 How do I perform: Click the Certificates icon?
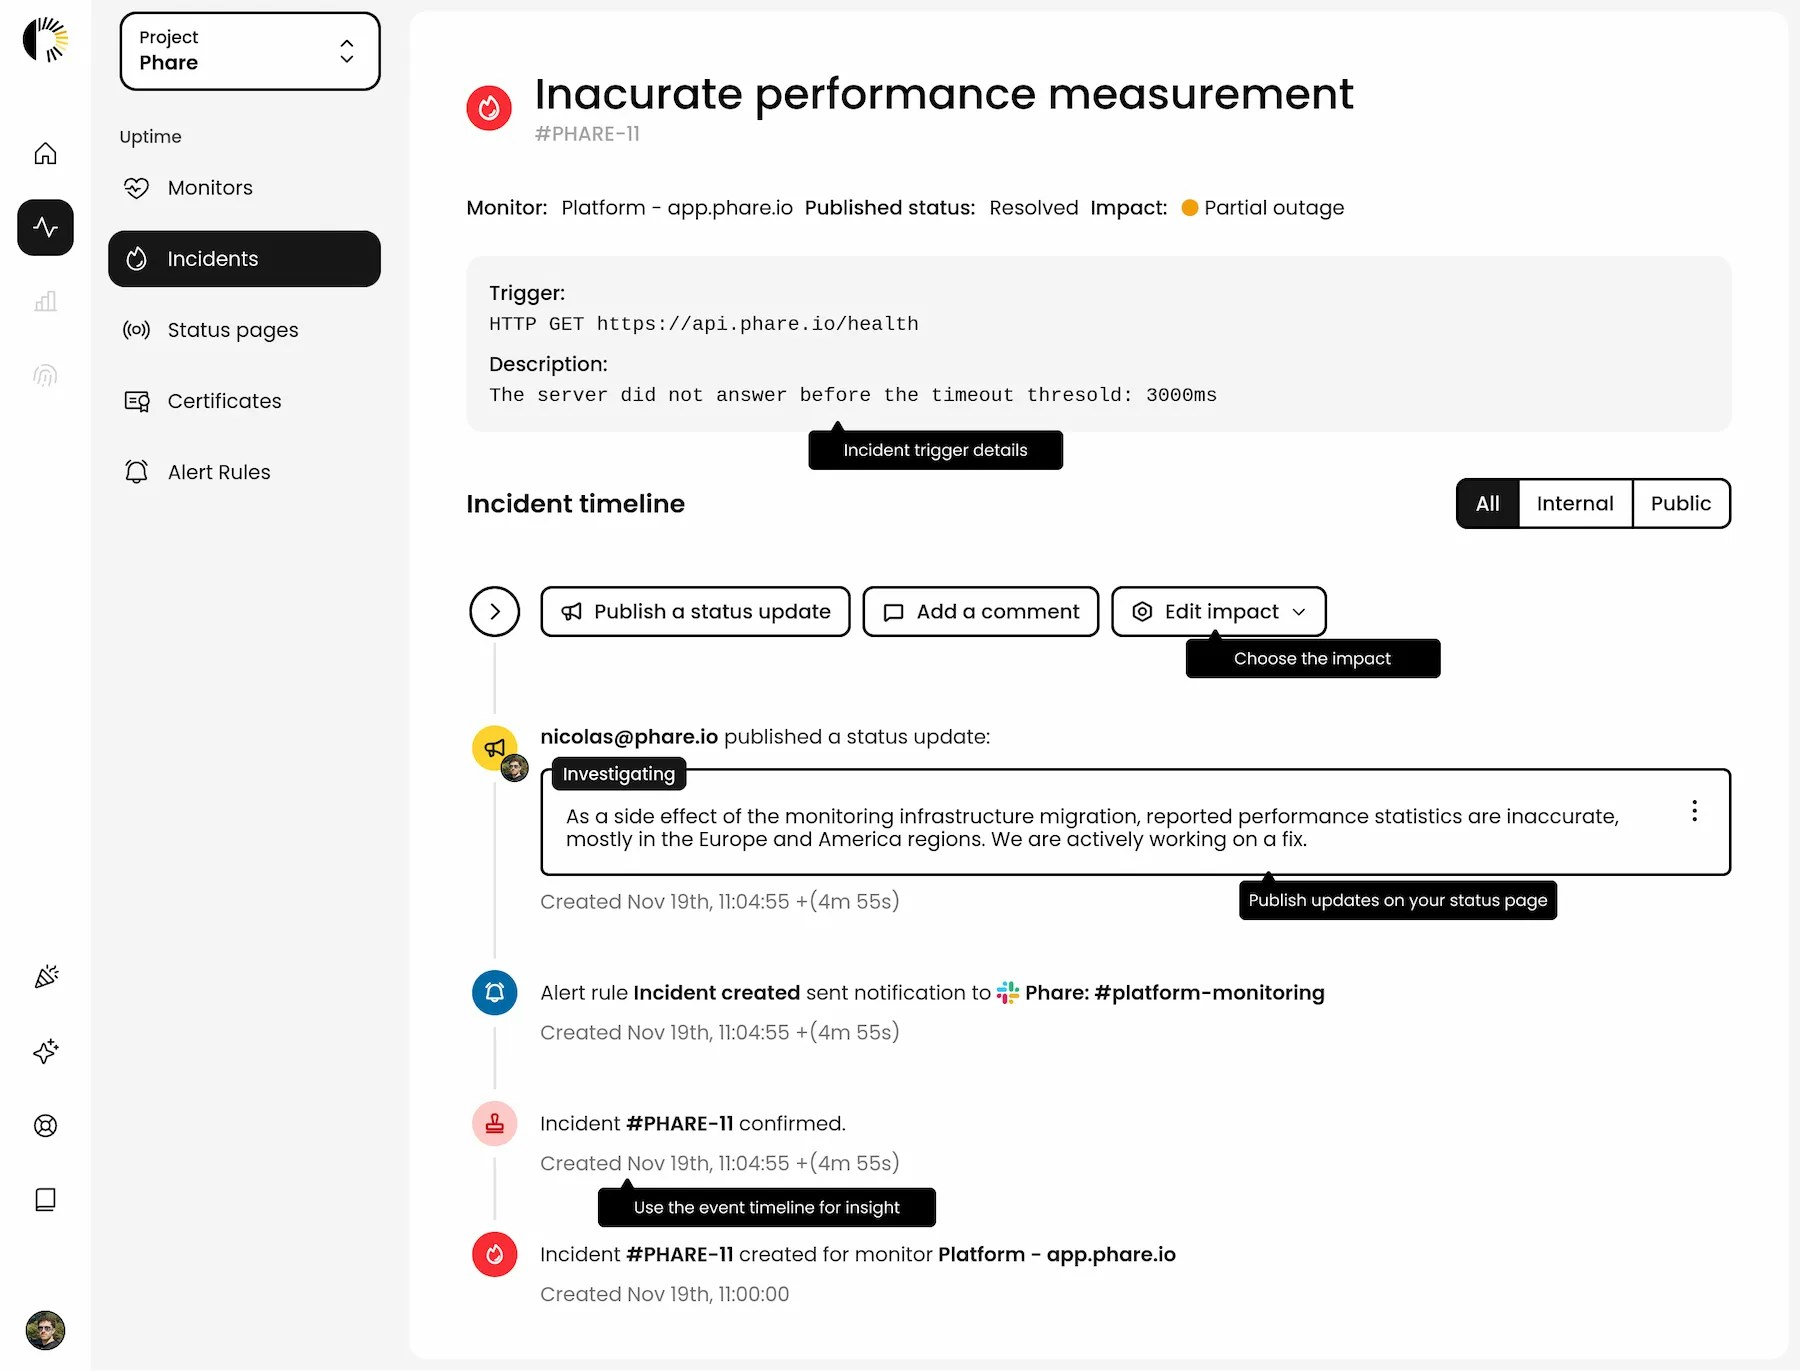[136, 401]
